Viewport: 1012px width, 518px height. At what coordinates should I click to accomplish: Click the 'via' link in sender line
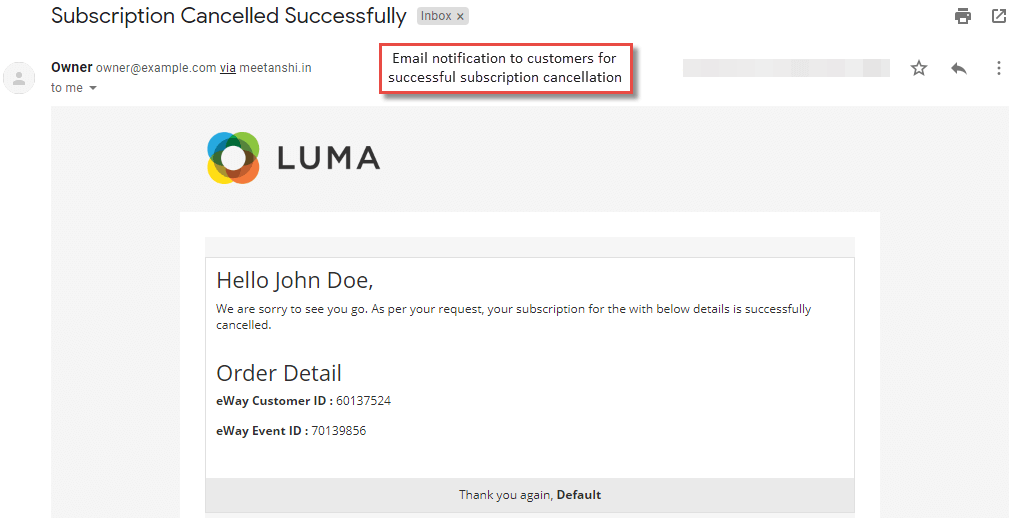pos(228,68)
